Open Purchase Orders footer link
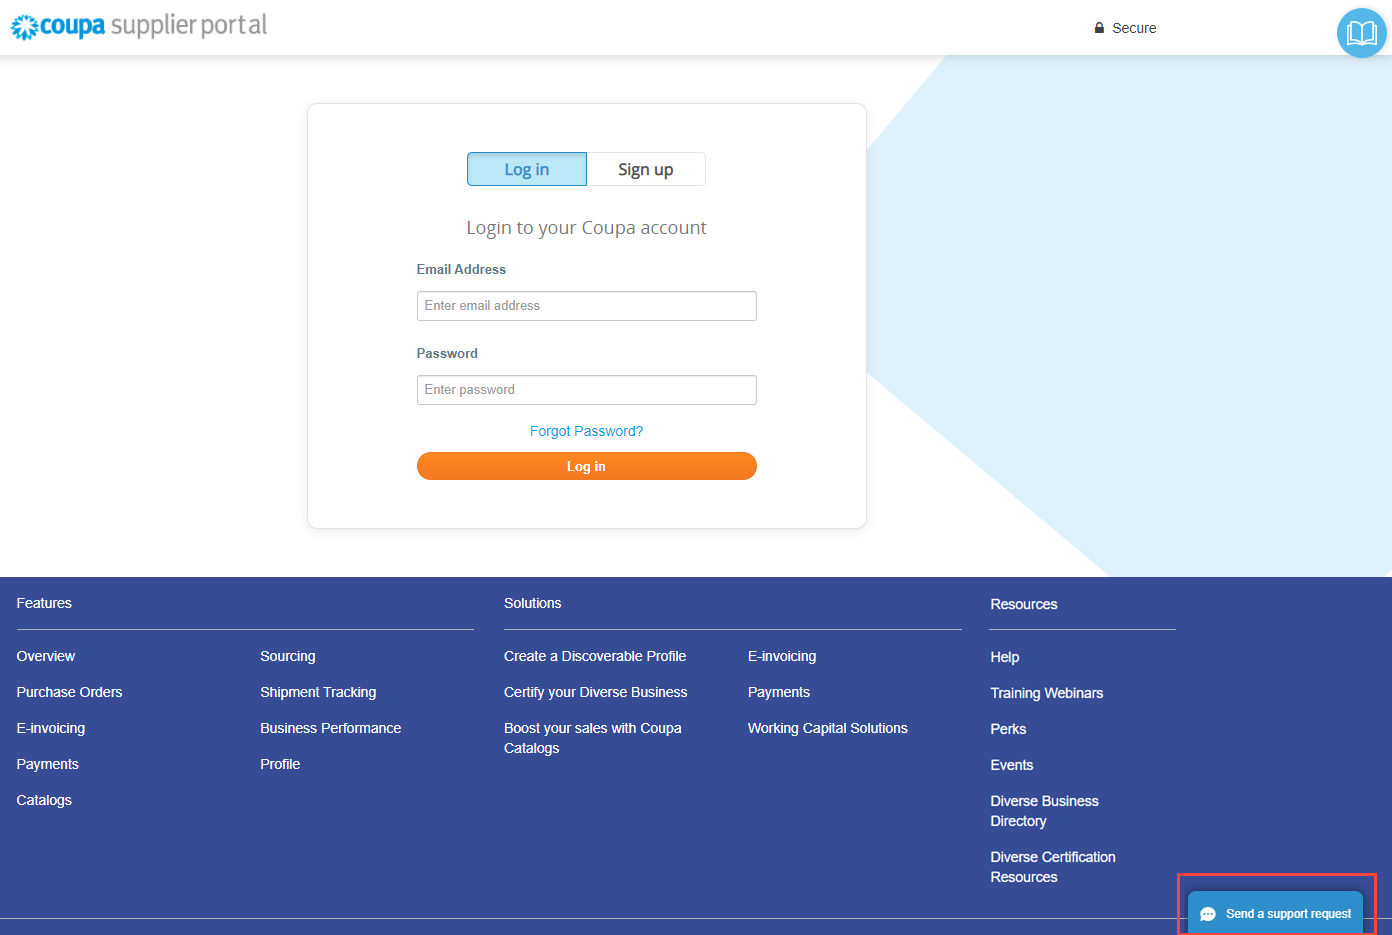The height and width of the screenshot is (935, 1392). coord(70,692)
